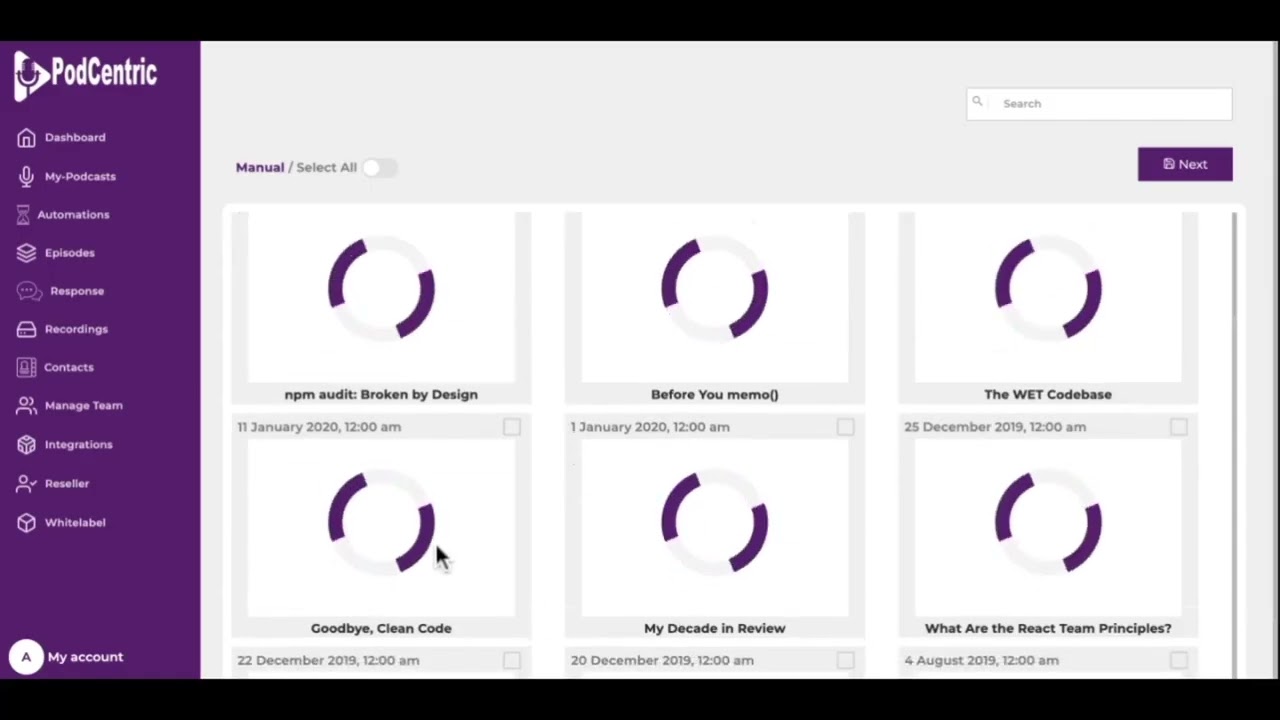Image resolution: width=1280 pixels, height=720 pixels.
Task: Check the 1 January 2020 episode checkbox
Action: [x=846, y=427]
